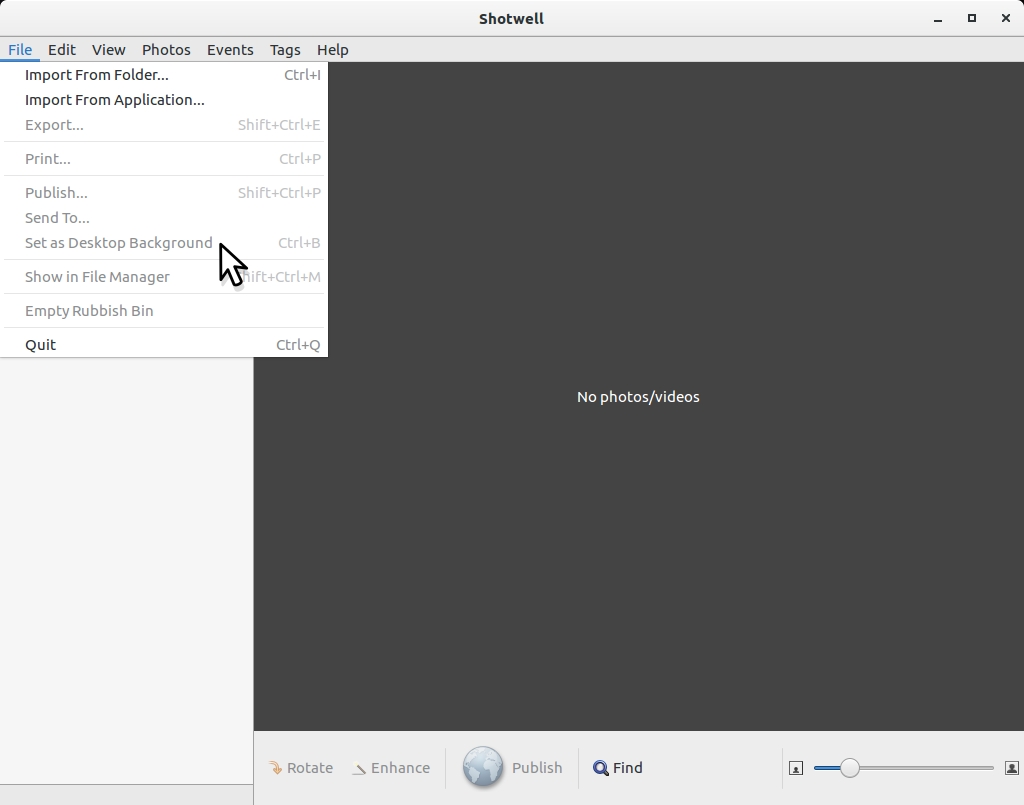Click the small thumbnail size icon

(x=796, y=768)
